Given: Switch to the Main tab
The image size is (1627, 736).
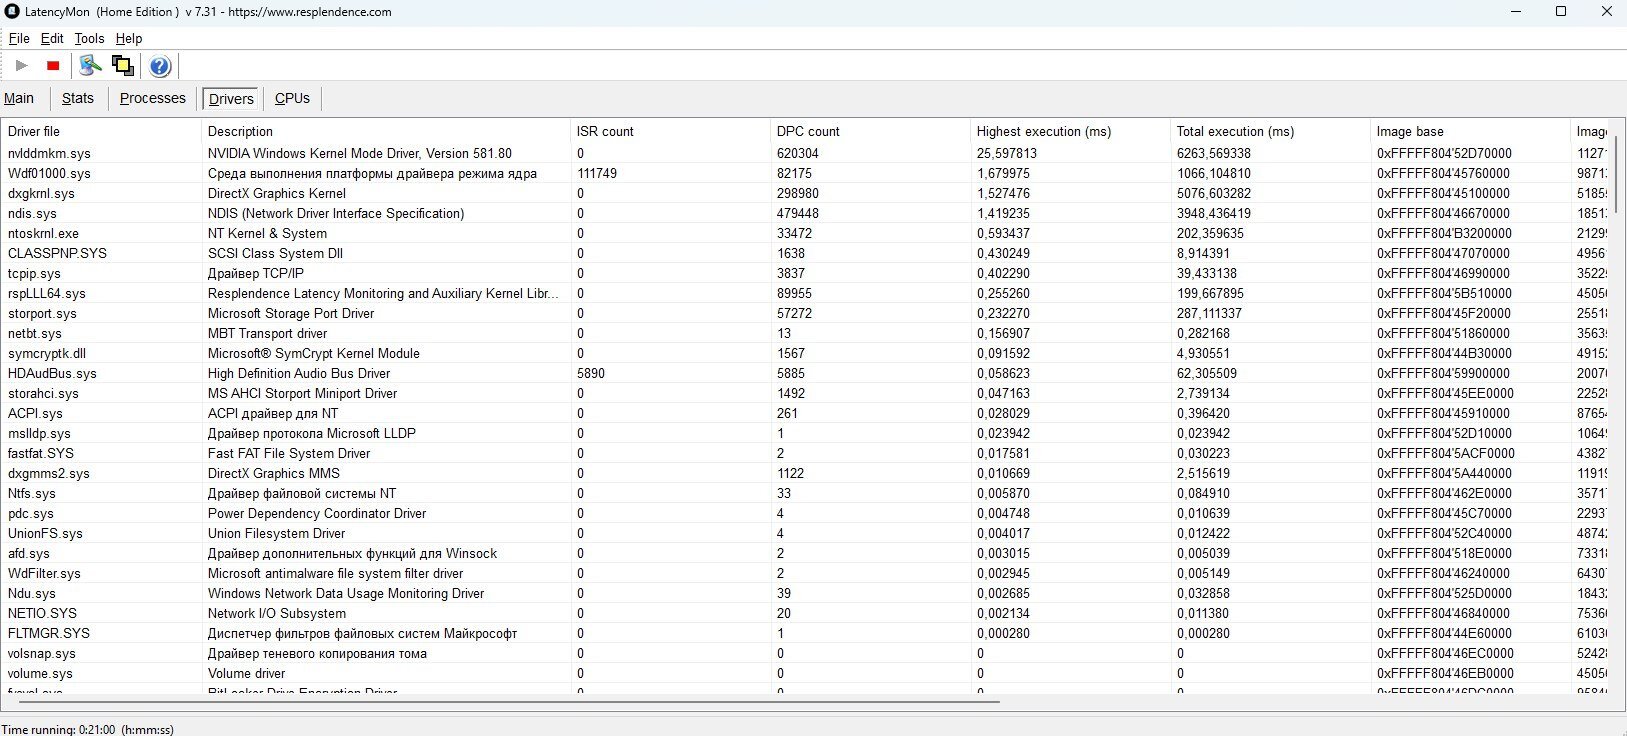Looking at the screenshot, I should (19, 98).
